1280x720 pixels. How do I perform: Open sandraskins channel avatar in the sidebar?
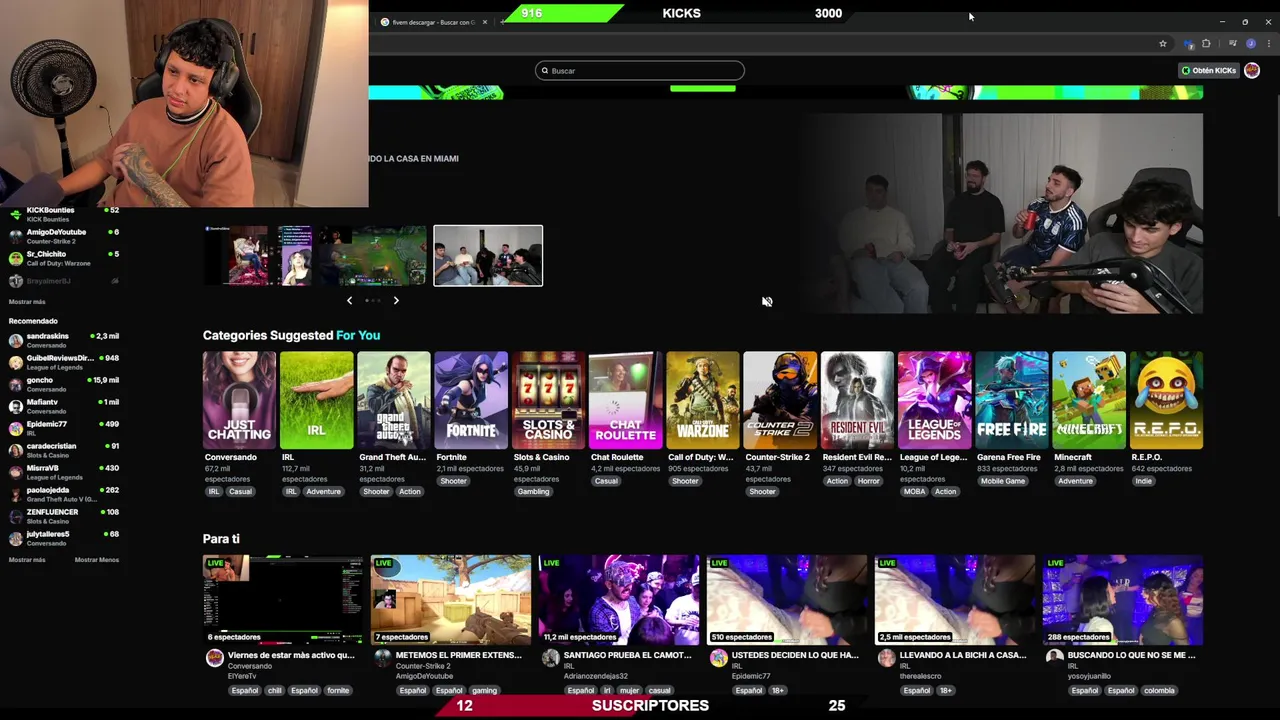[x=15, y=340]
